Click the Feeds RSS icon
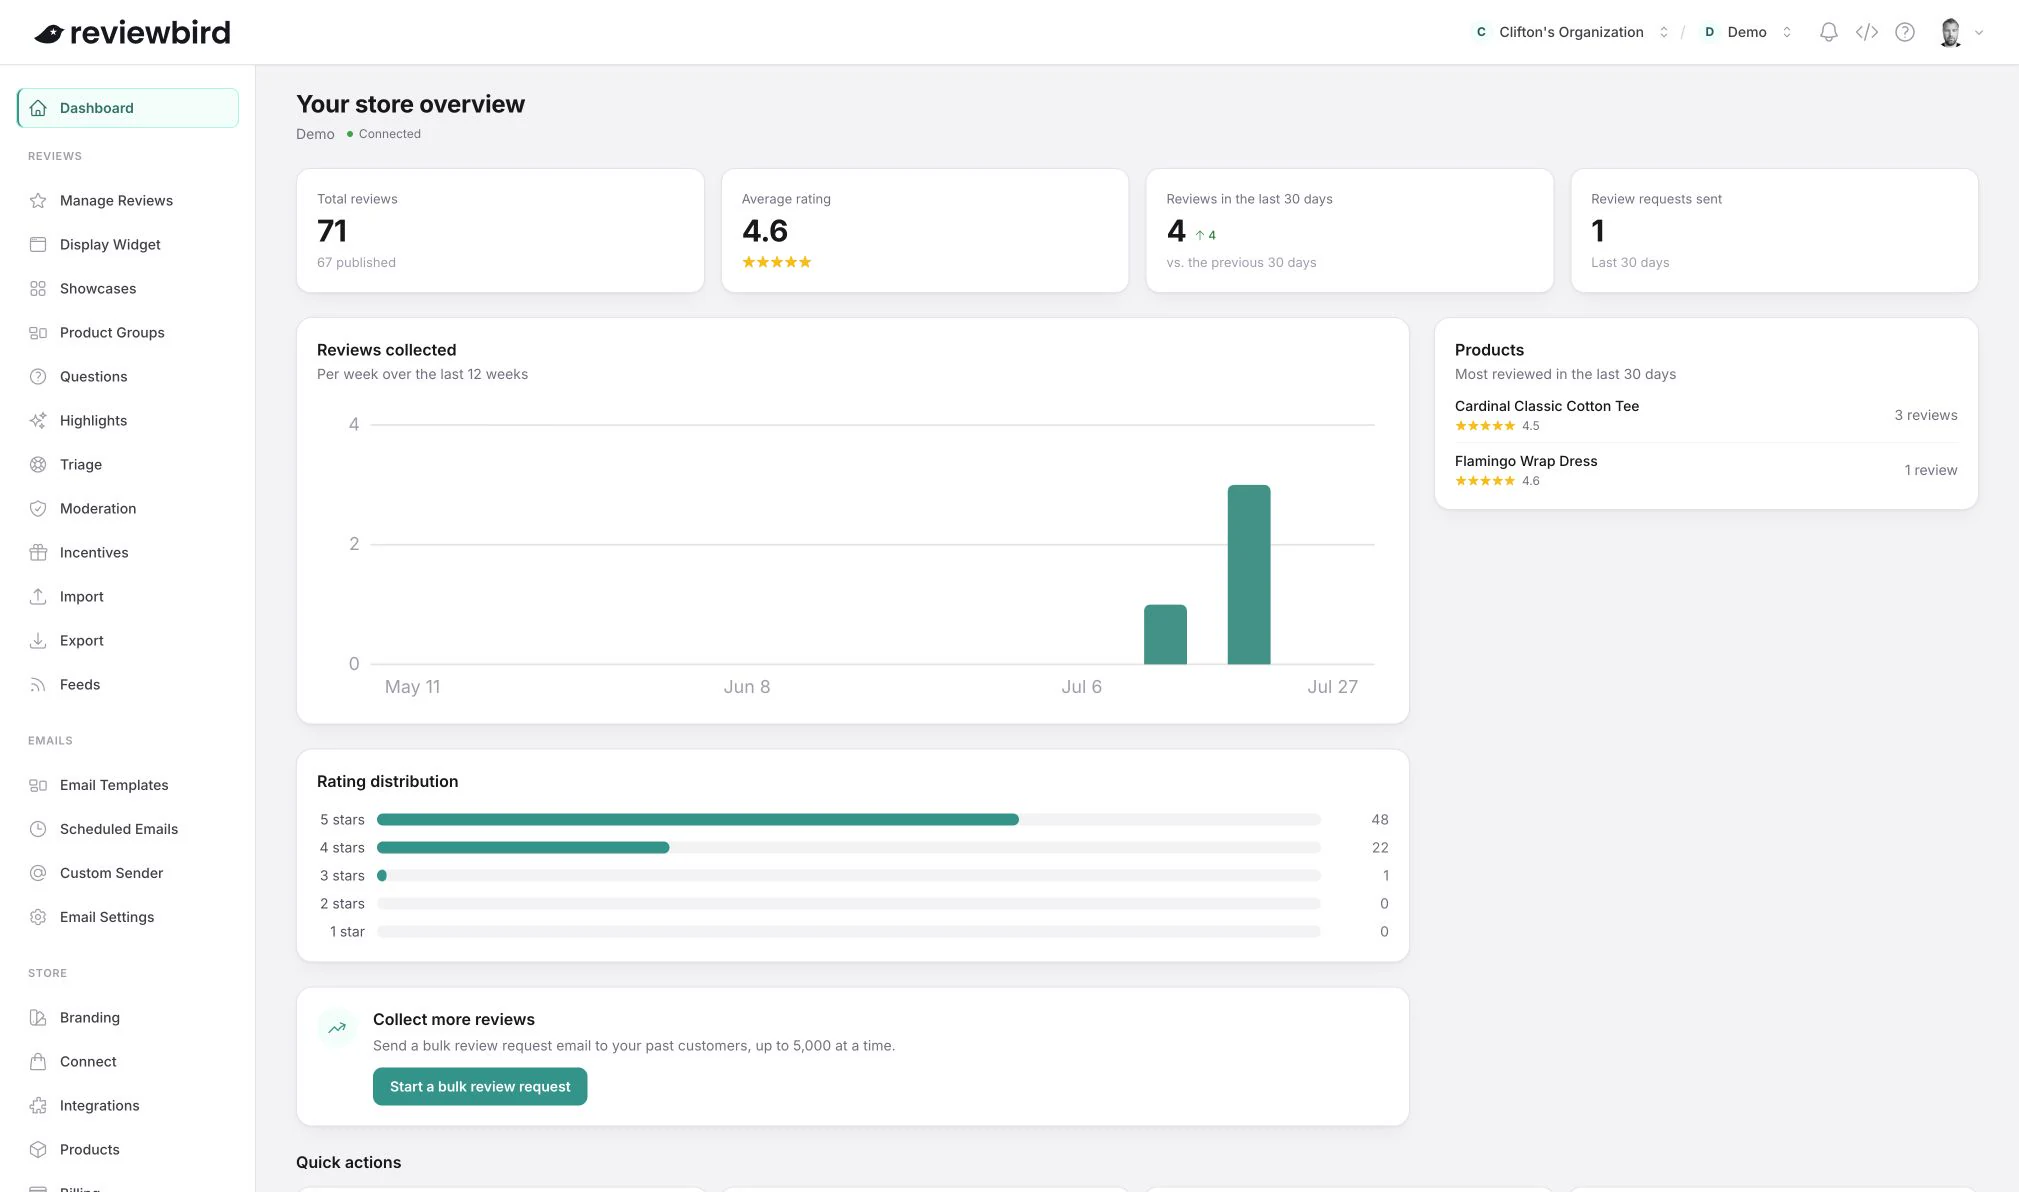This screenshot has height=1192, width=2019. (x=38, y=684)
